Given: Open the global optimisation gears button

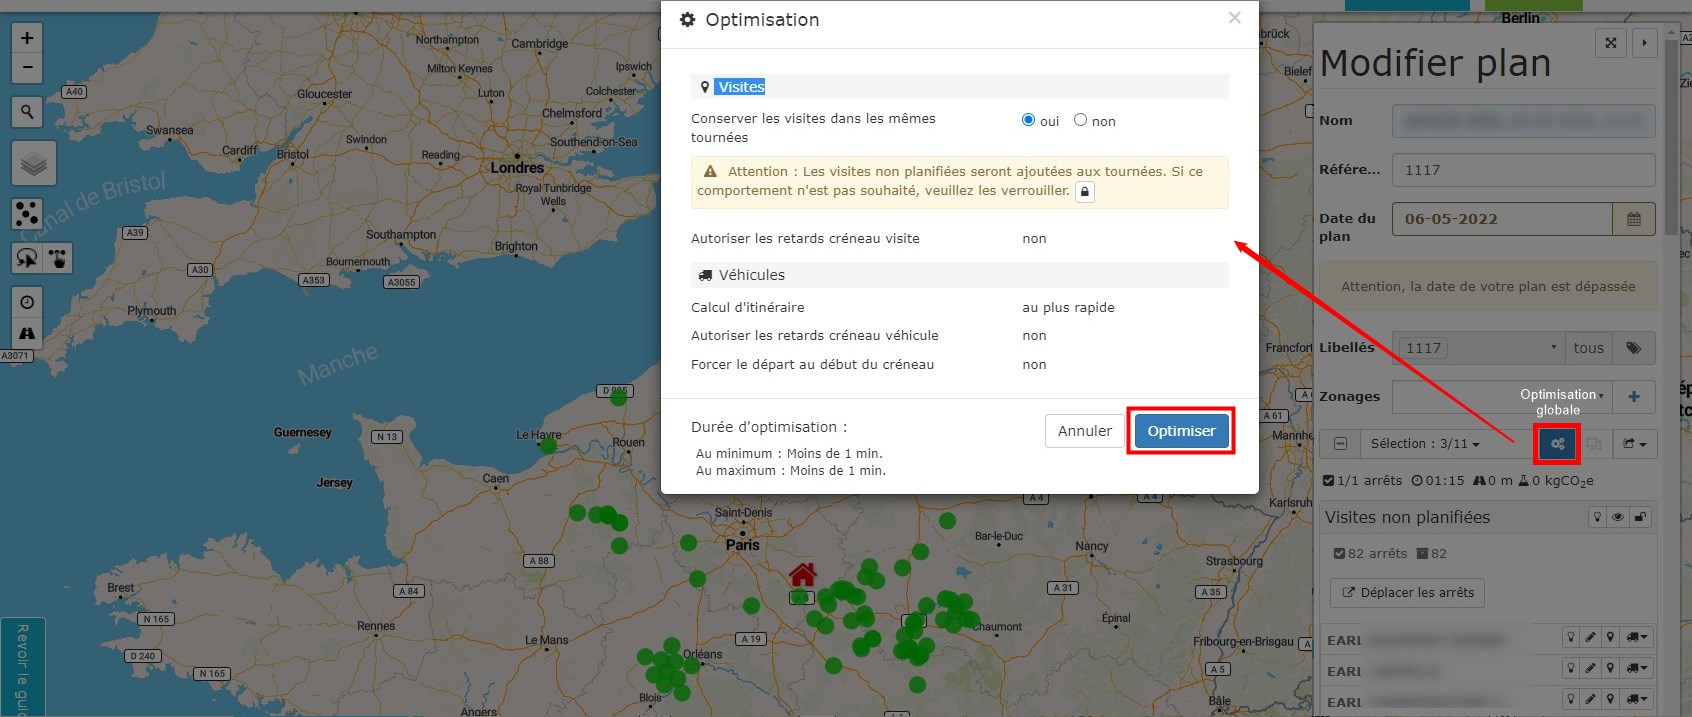Looking at the screenshot, I should click(1557, 444).
